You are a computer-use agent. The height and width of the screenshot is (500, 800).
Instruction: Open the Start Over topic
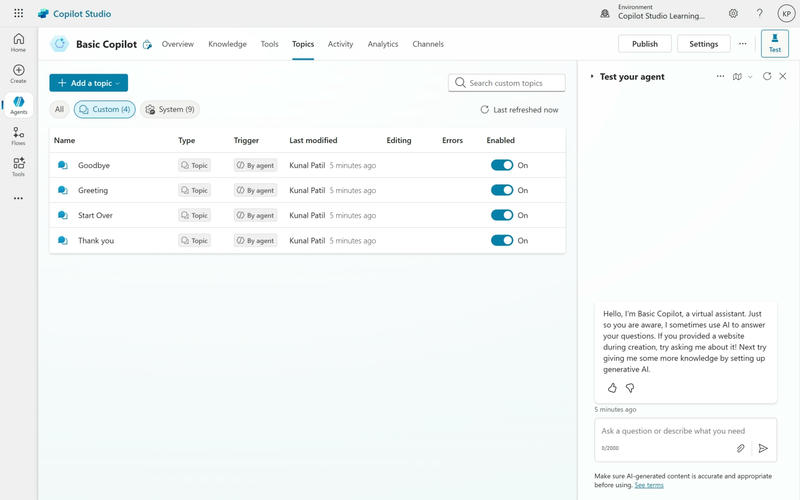point(95,215)
